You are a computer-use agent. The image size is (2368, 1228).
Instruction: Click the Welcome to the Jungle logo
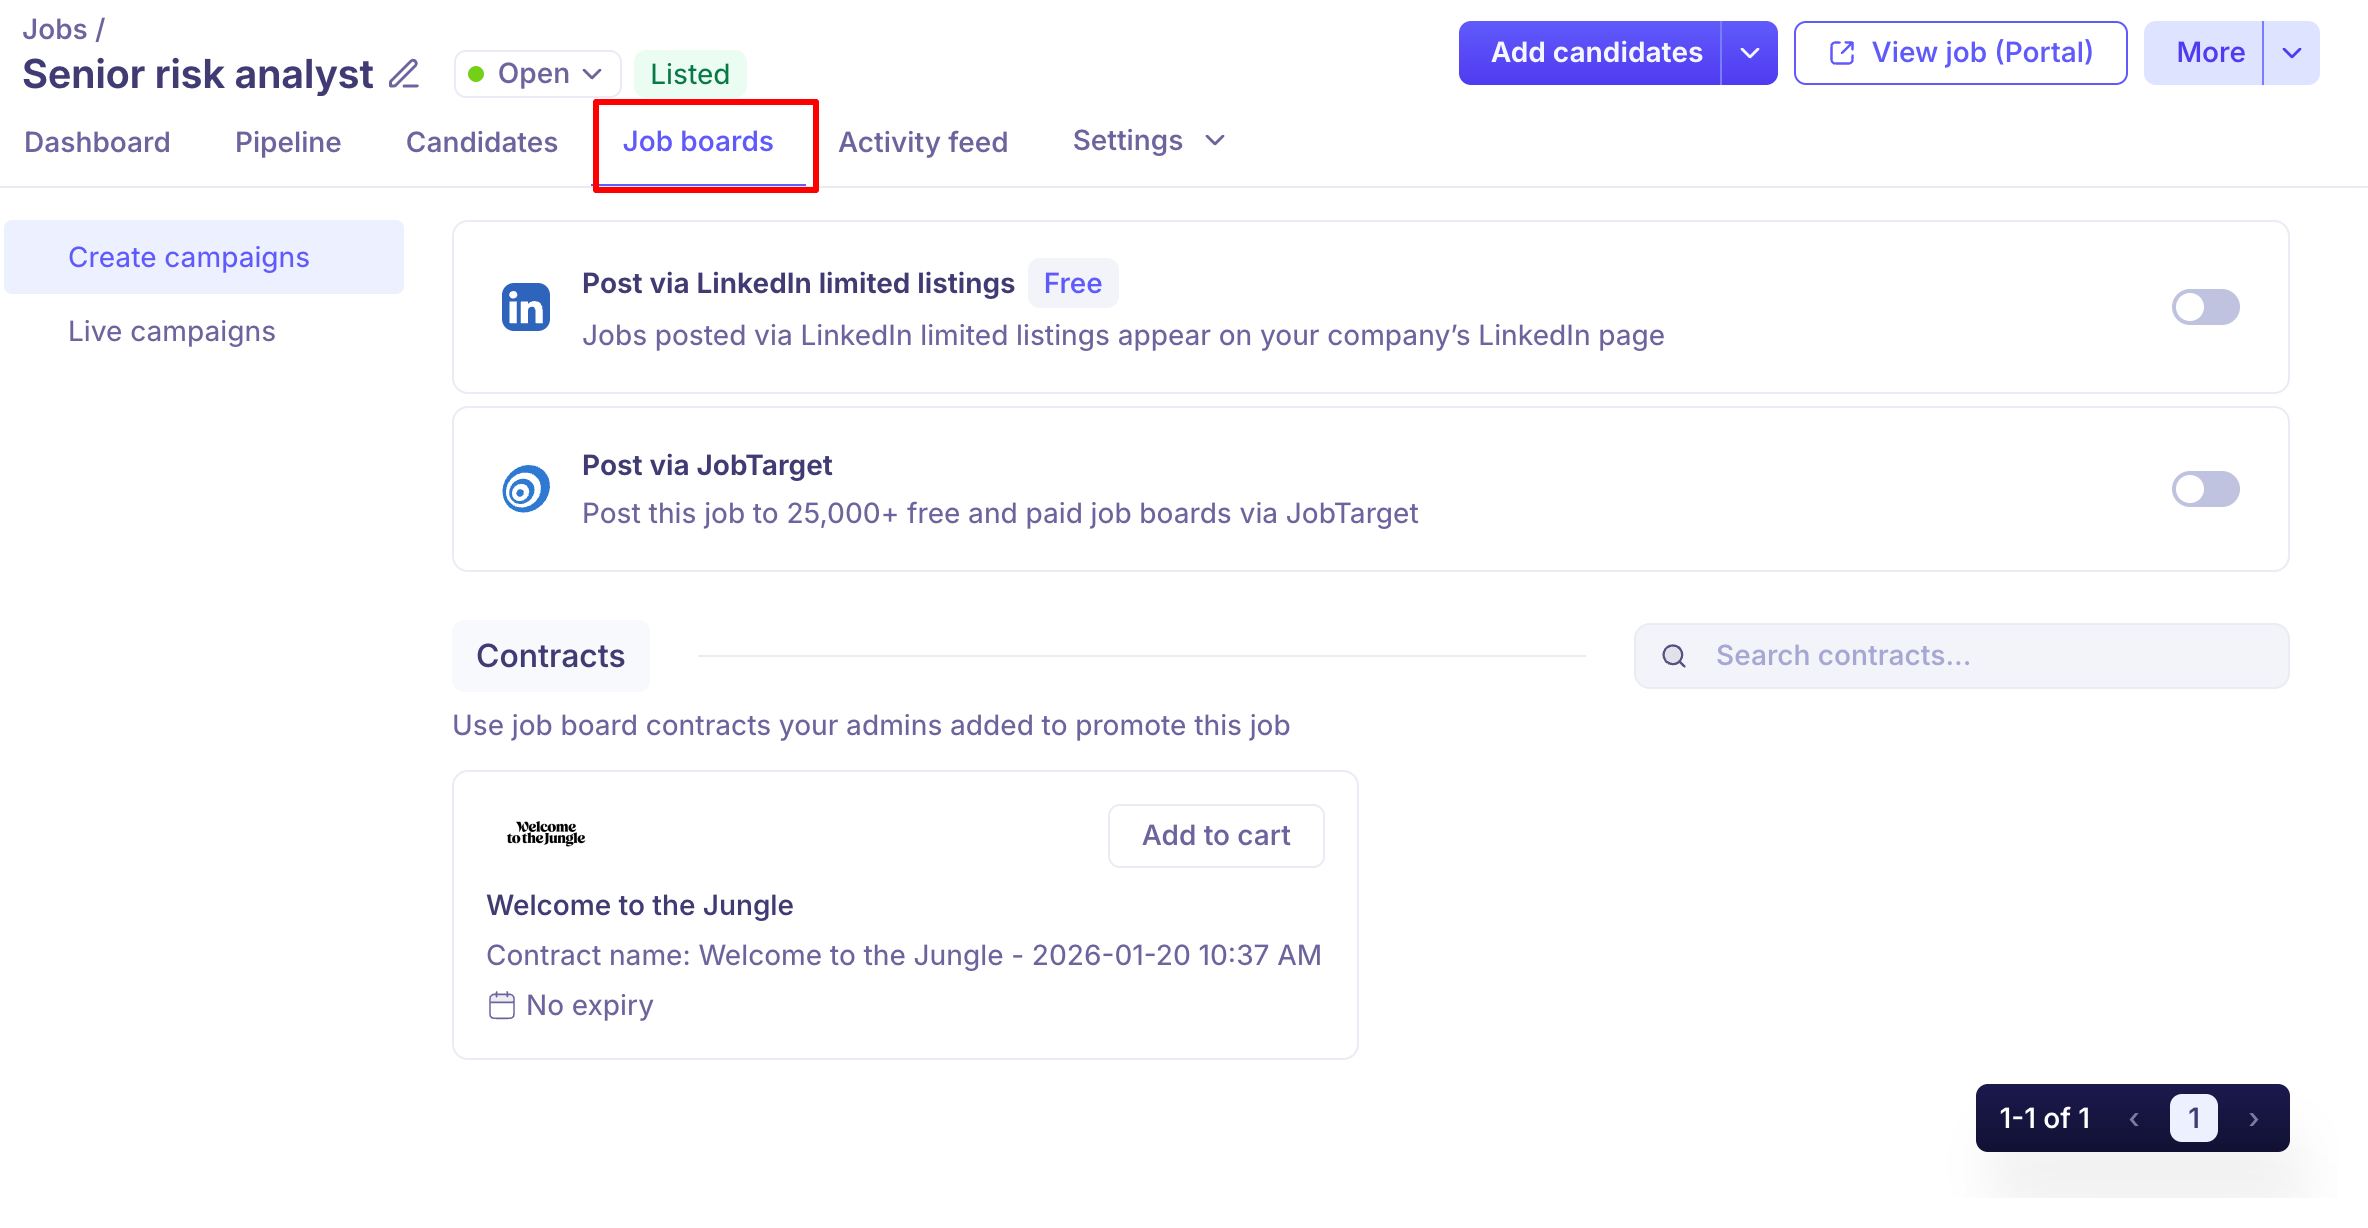point(546,833)
